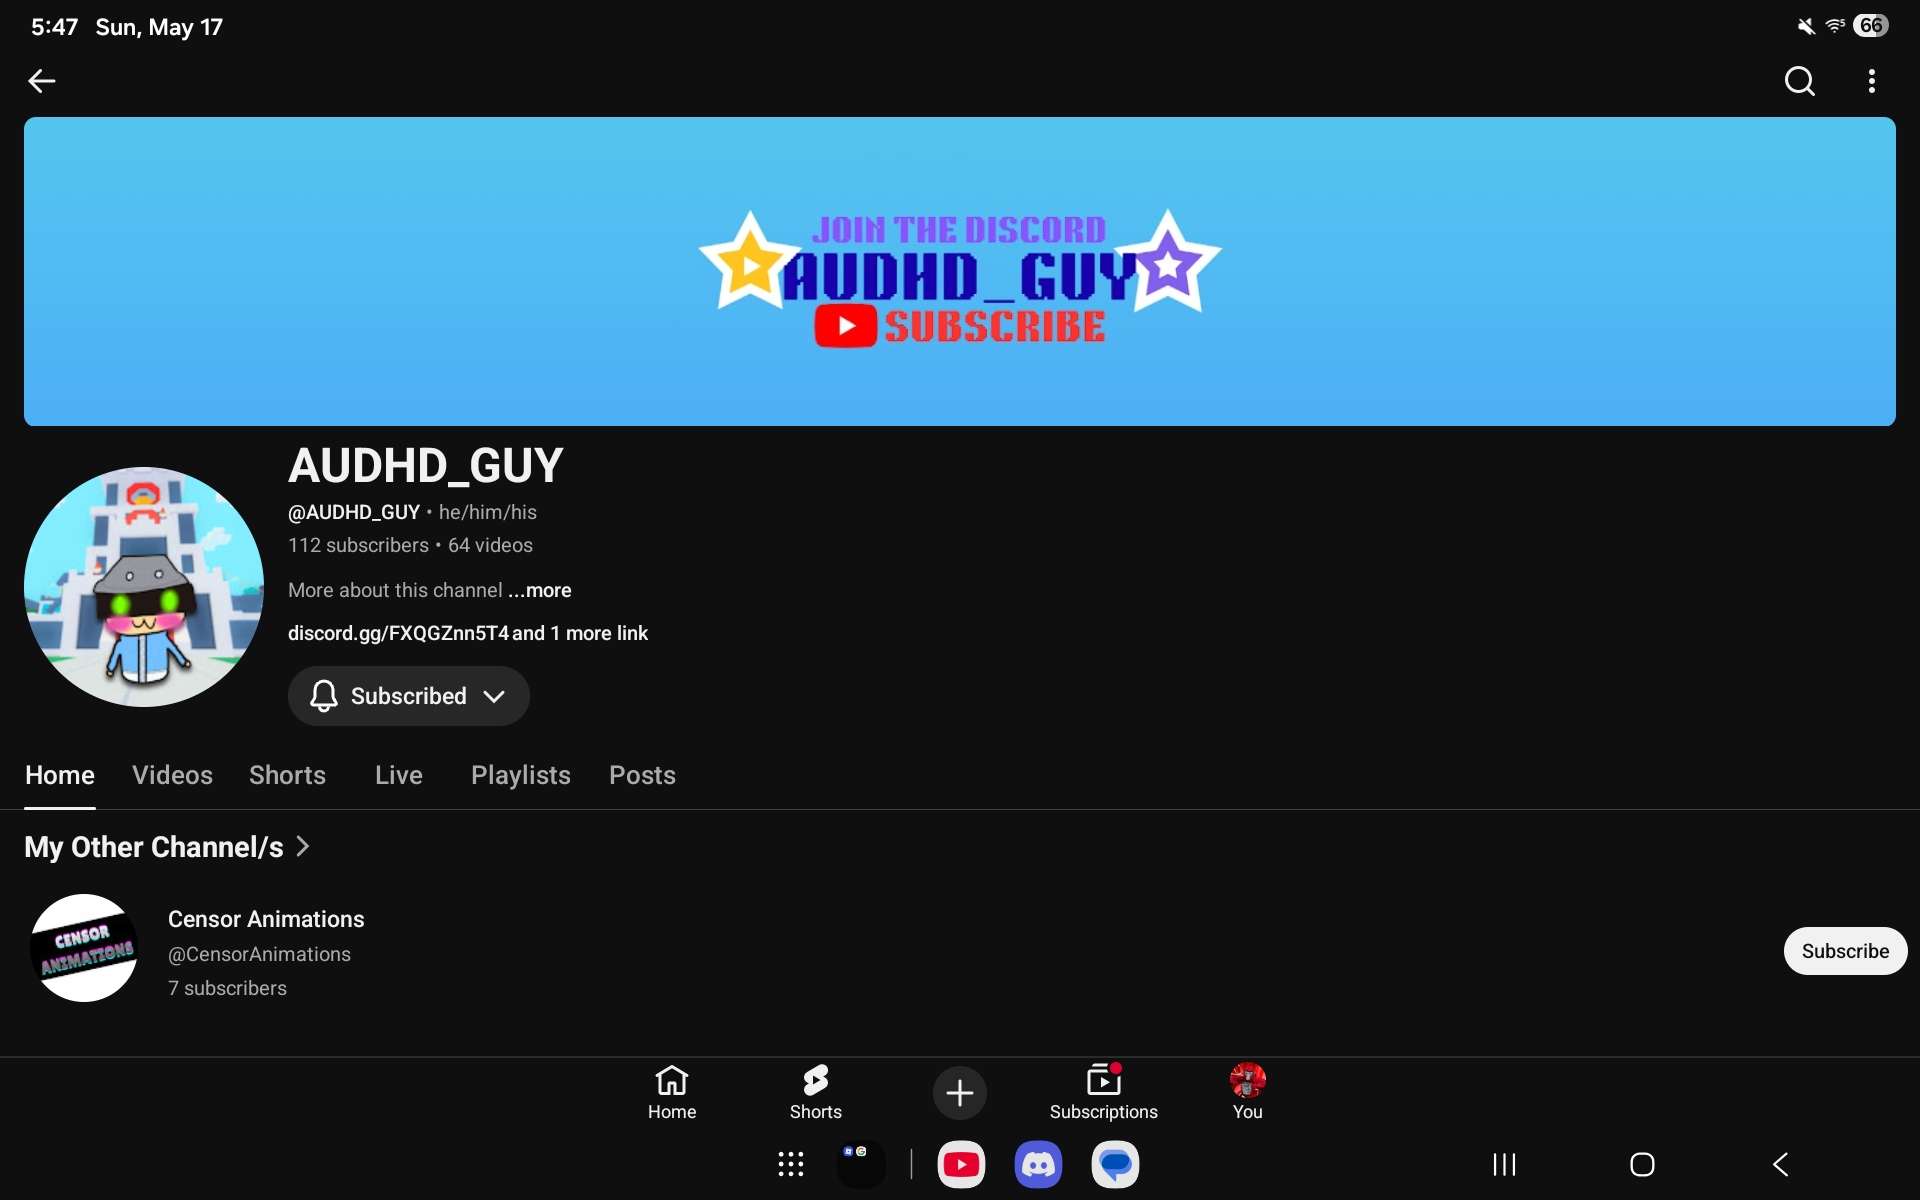Subscribe to Censor Animations
Screen dimensions: 1920x1200
1845,951
